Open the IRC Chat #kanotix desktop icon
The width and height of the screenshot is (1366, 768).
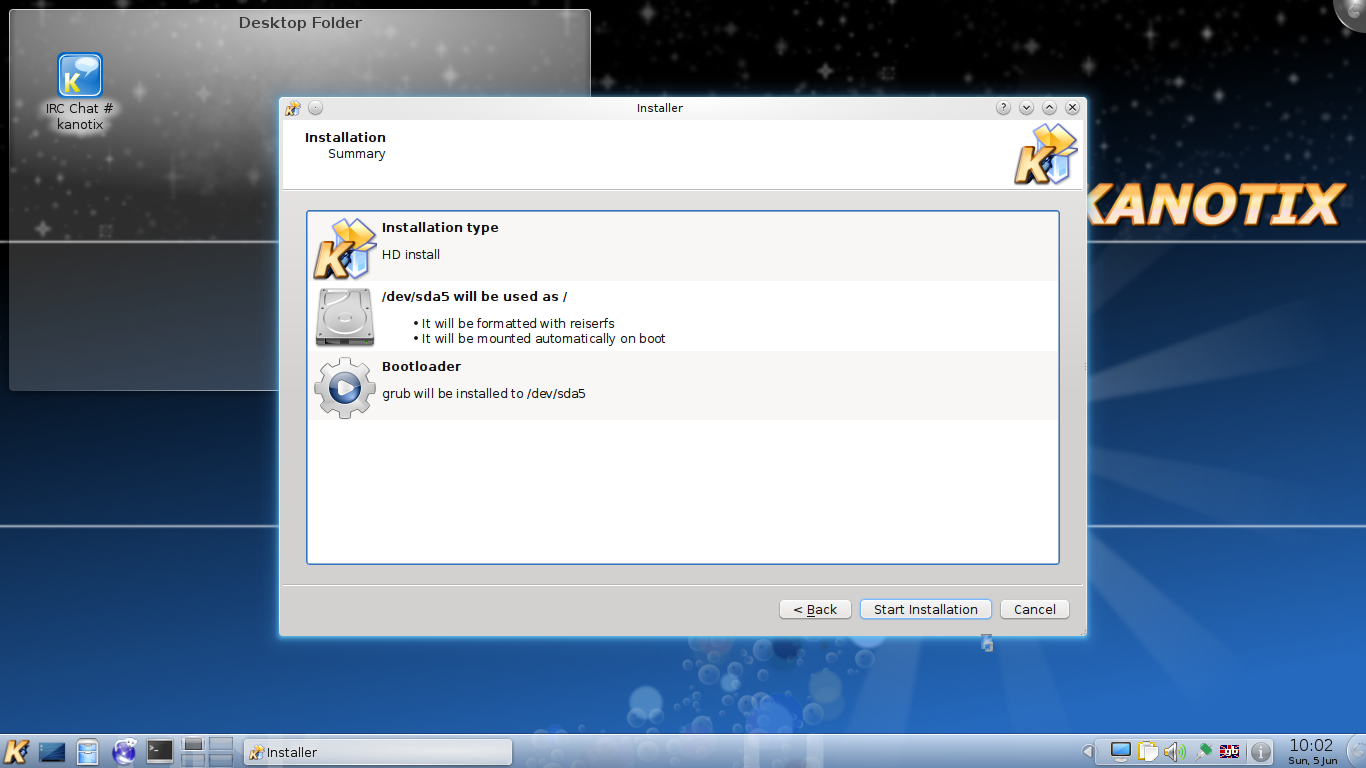click(x=80, y=92)
